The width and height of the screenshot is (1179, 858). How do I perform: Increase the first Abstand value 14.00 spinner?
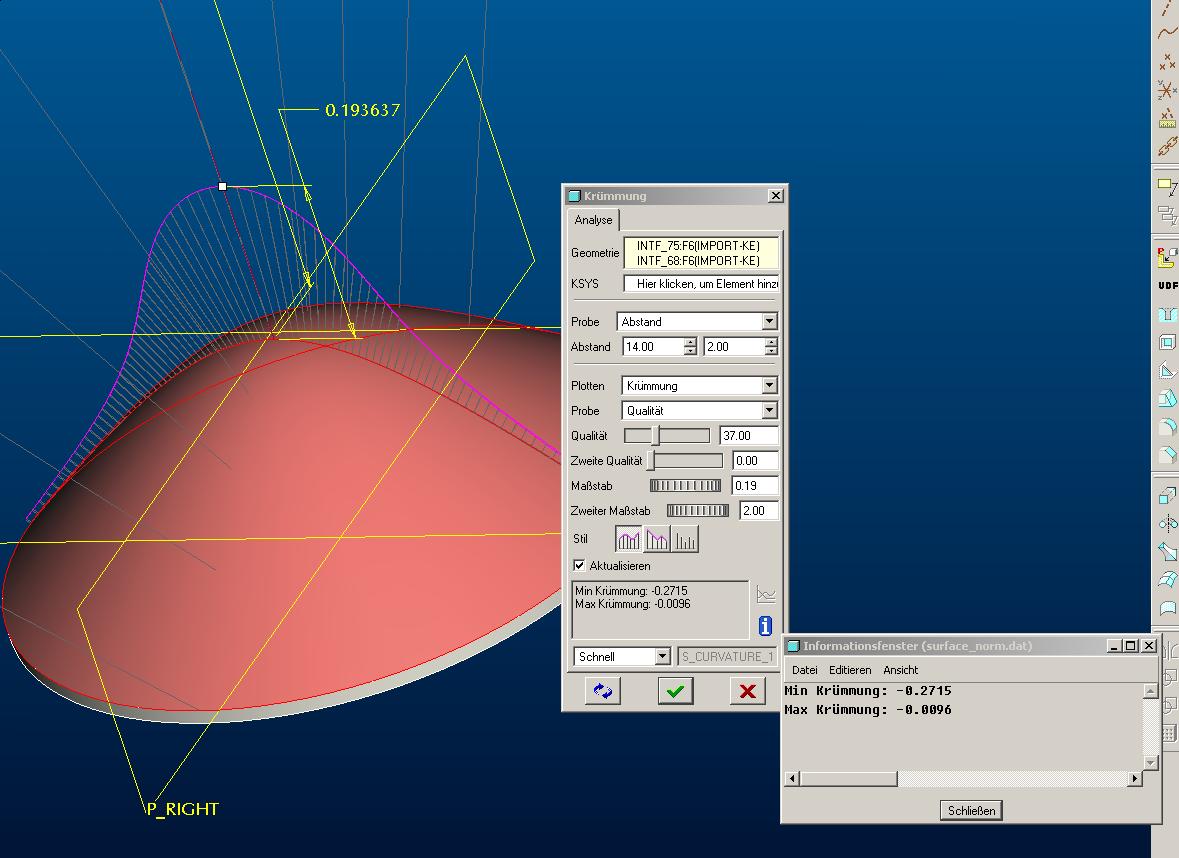pyautogui.click(x=690, y=342)
